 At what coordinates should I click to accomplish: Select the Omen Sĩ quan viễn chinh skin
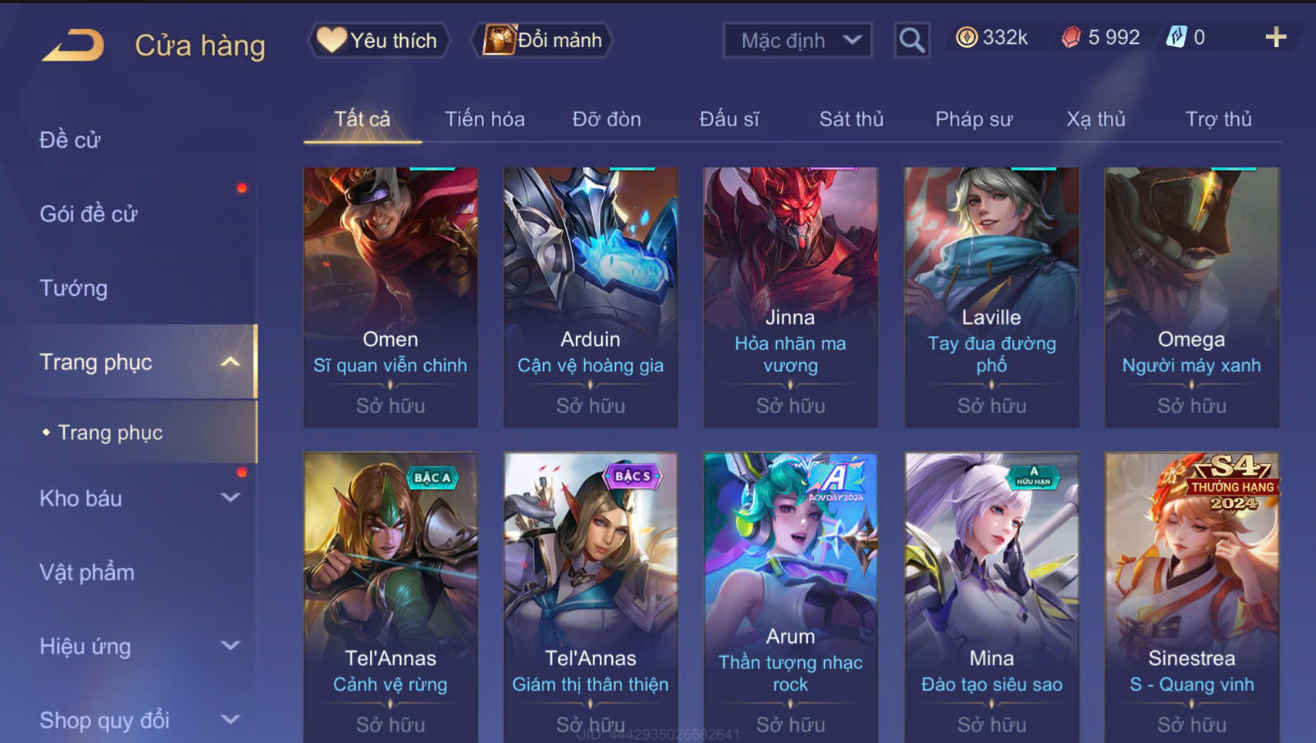(x=390, y=297)
